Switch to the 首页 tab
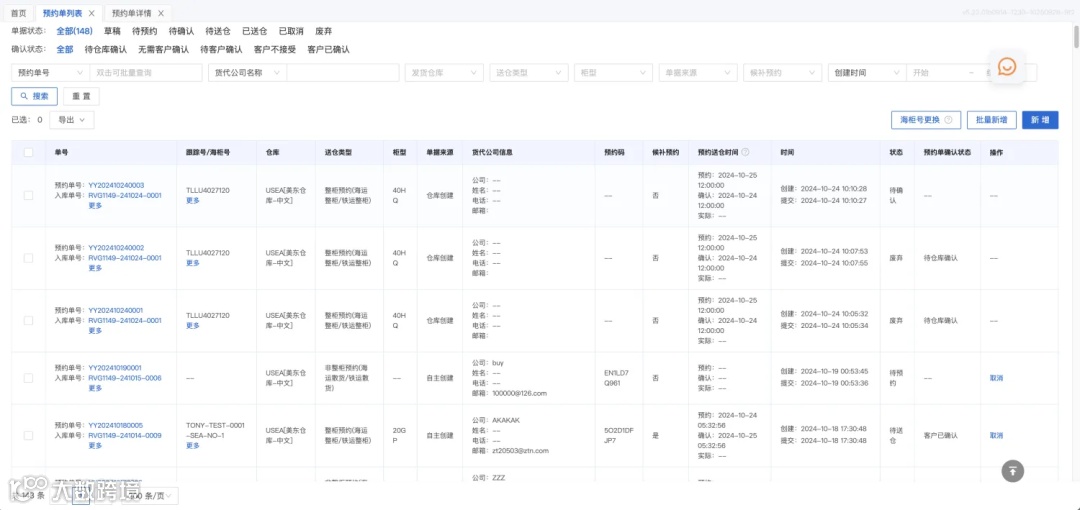 (19, 13)
